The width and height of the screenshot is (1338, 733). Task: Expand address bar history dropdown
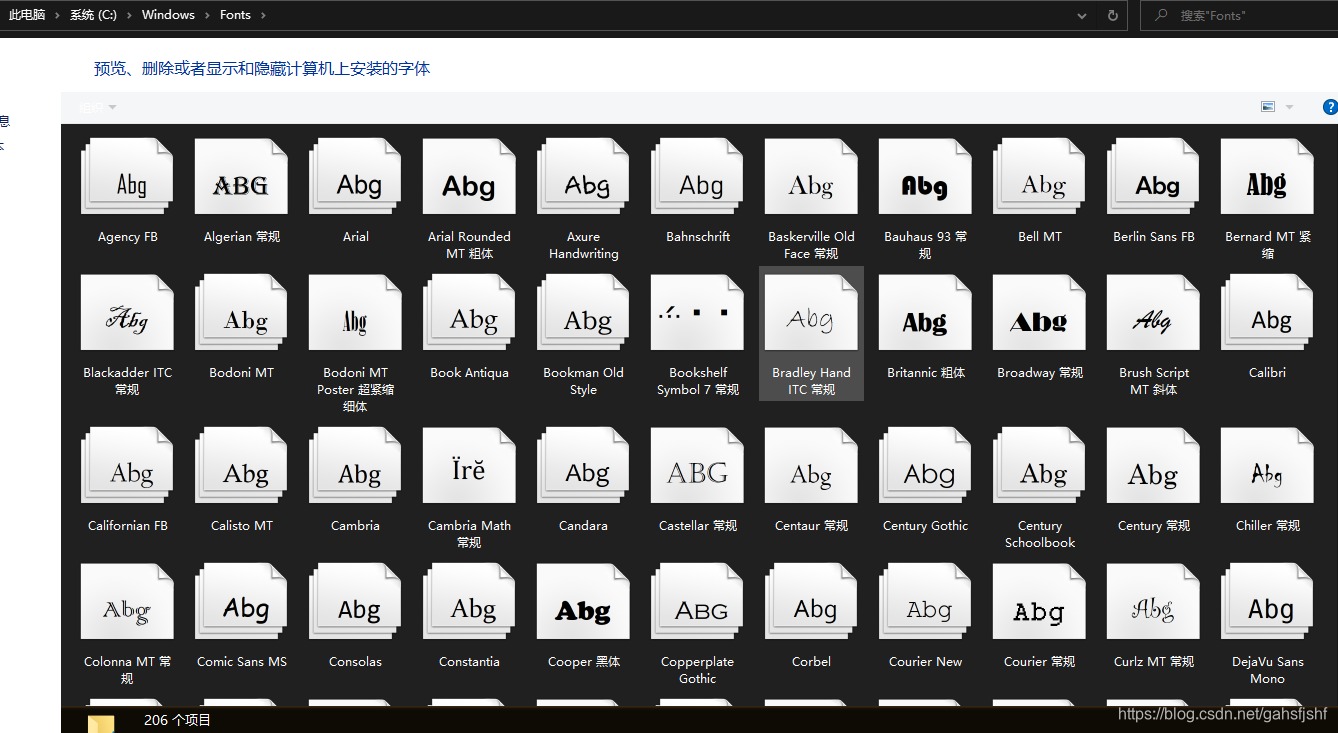pyautogui.click(x=1082, y=15)
